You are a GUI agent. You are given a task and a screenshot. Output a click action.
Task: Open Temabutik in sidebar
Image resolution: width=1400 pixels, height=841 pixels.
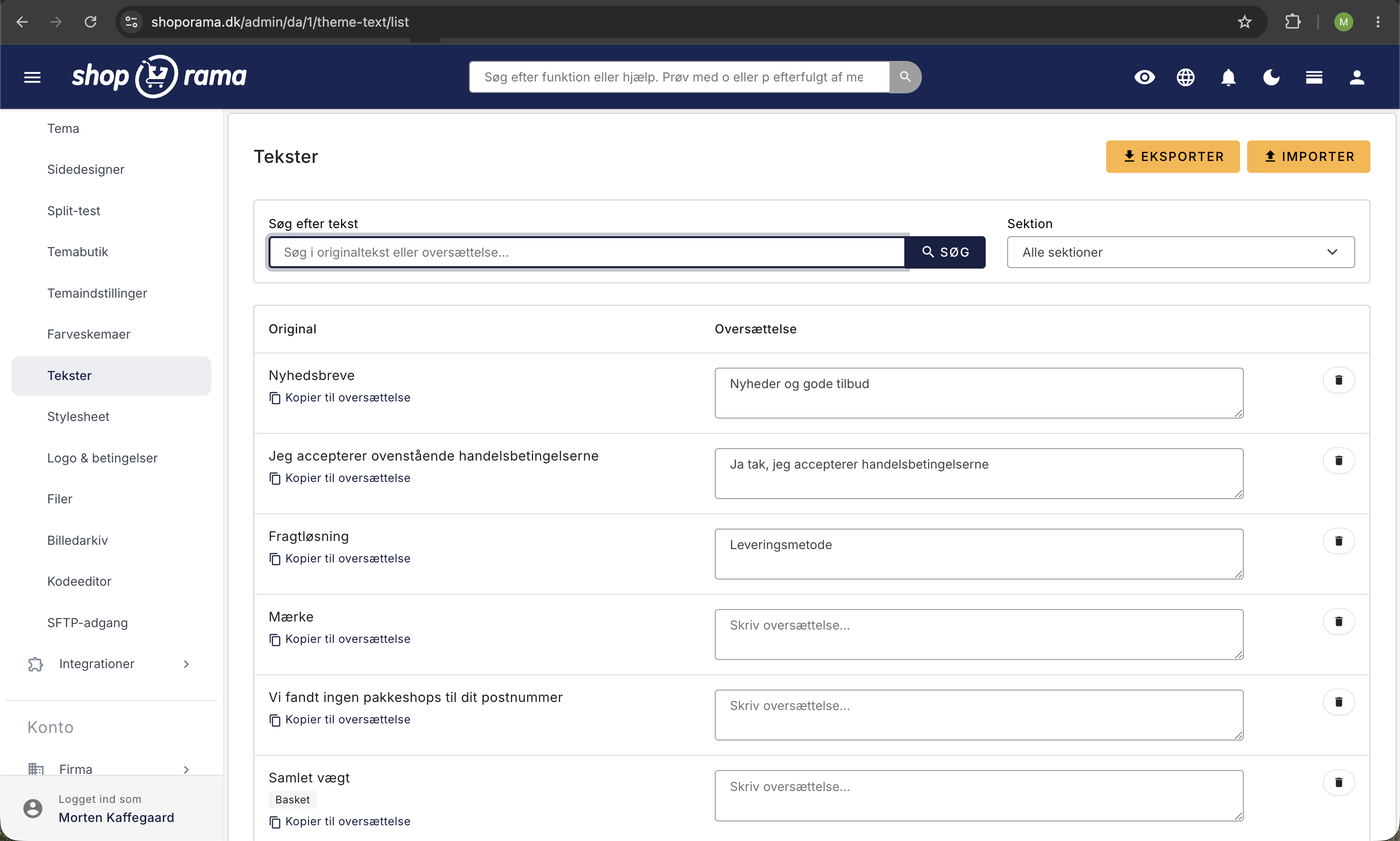pos(78,252)
